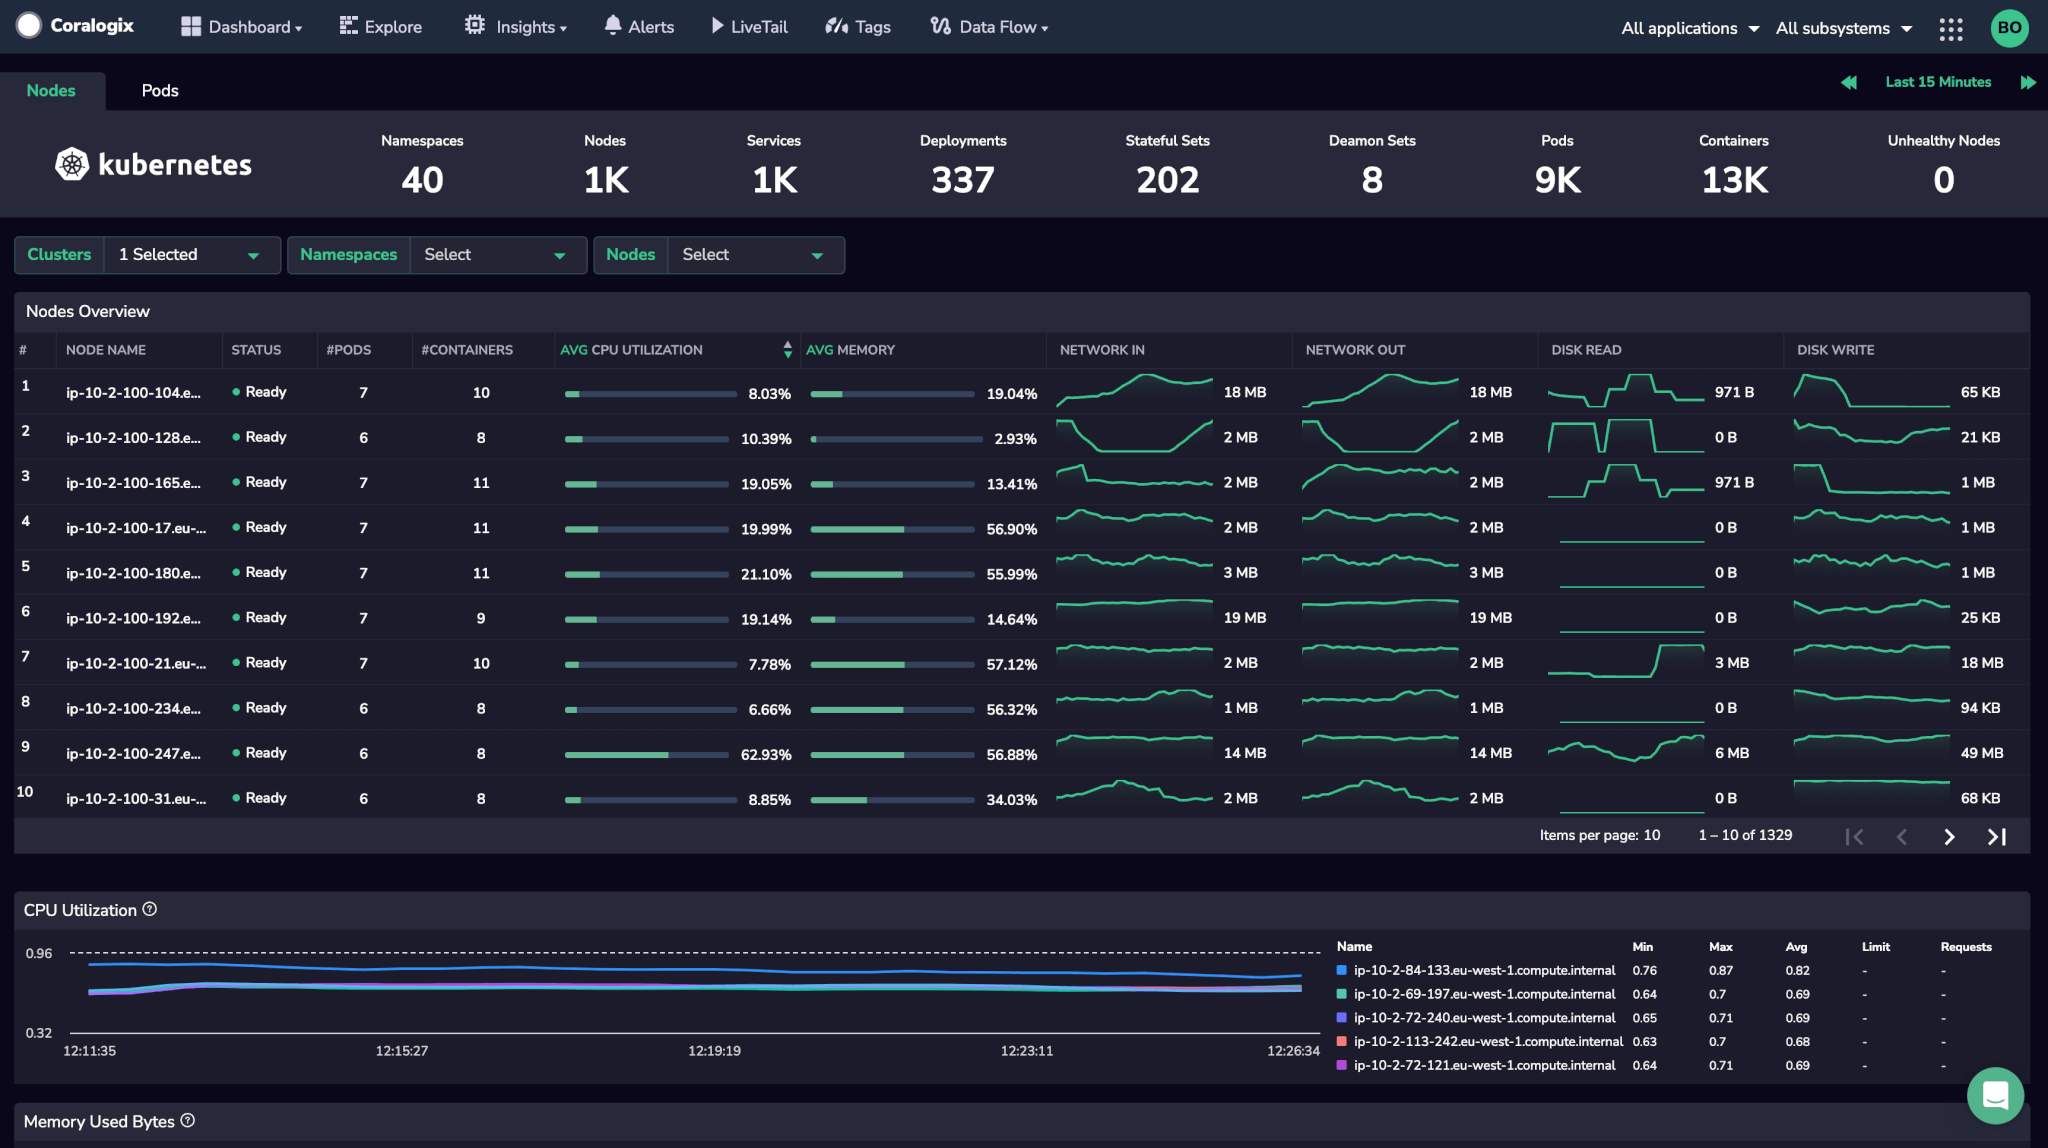
Task: Open node ip-10-2-100-192 row
Action: (1021, 617)
